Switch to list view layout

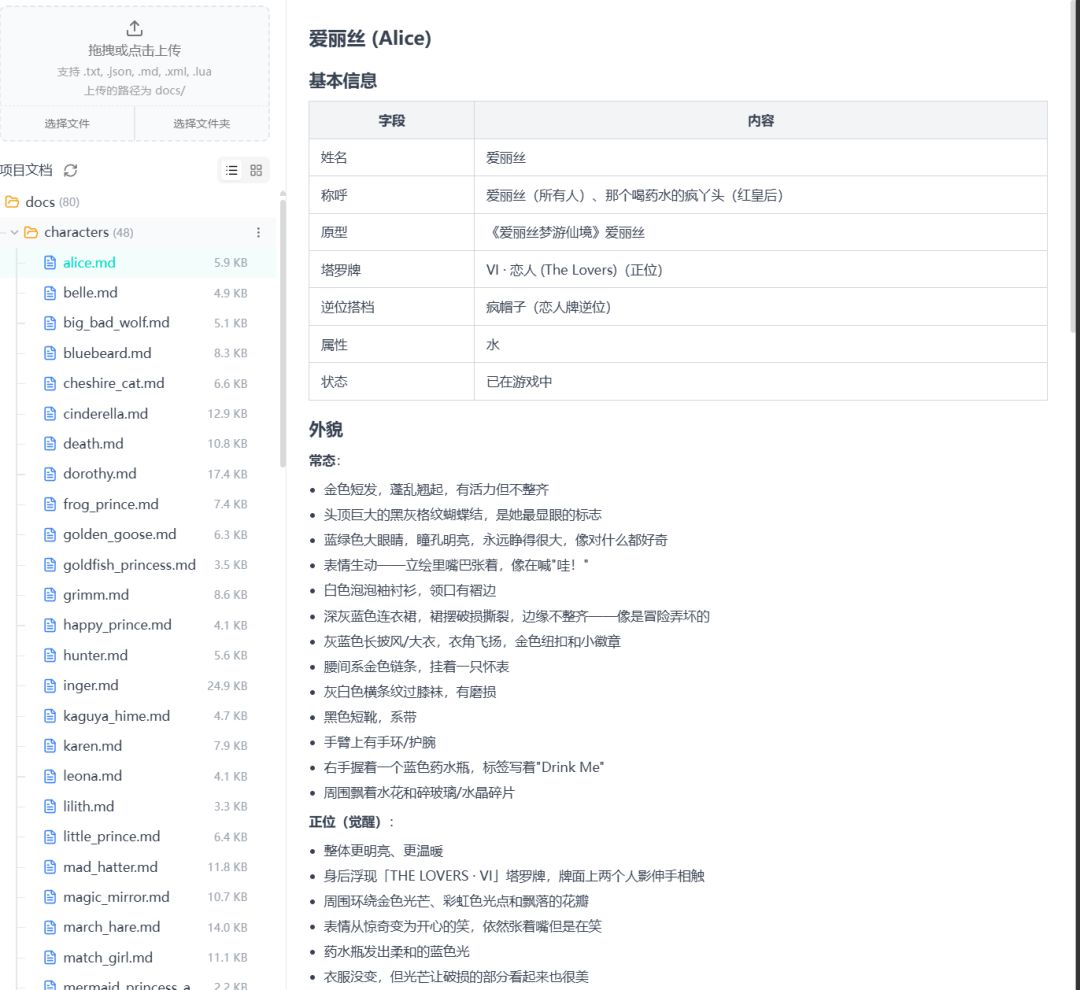point(232,170)
